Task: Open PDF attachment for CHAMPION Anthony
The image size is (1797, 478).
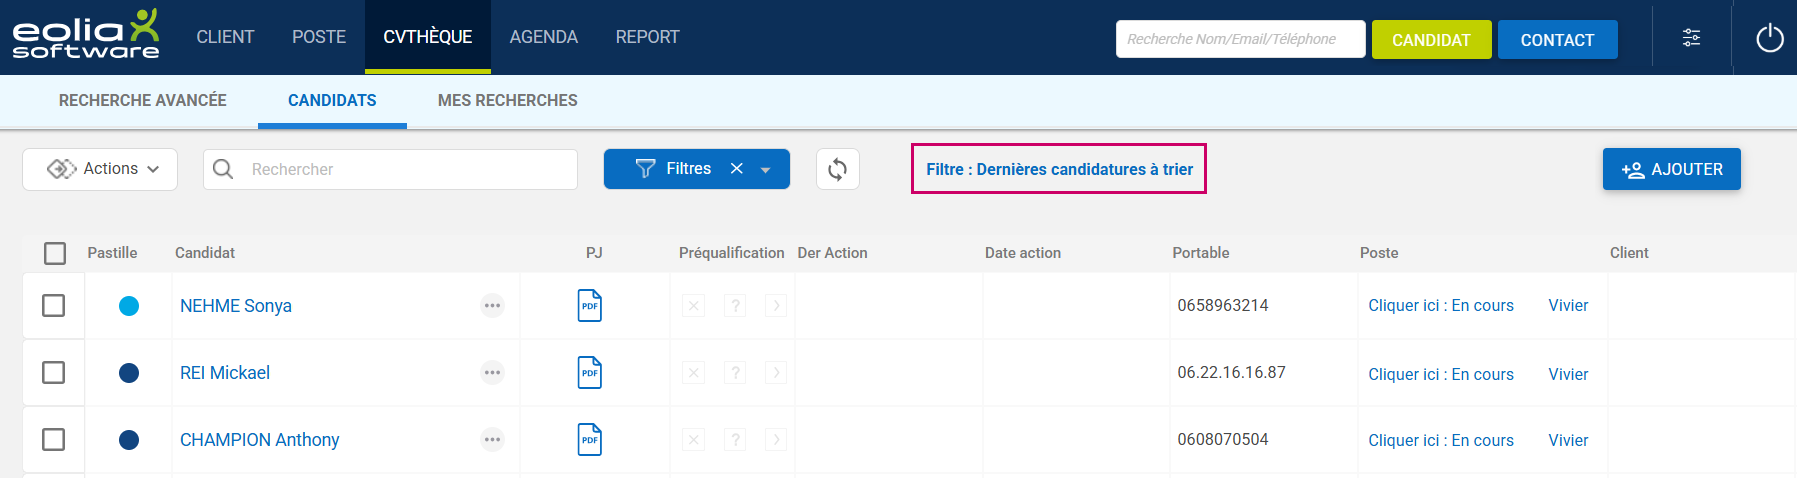Action: click(x=590, y=440)
